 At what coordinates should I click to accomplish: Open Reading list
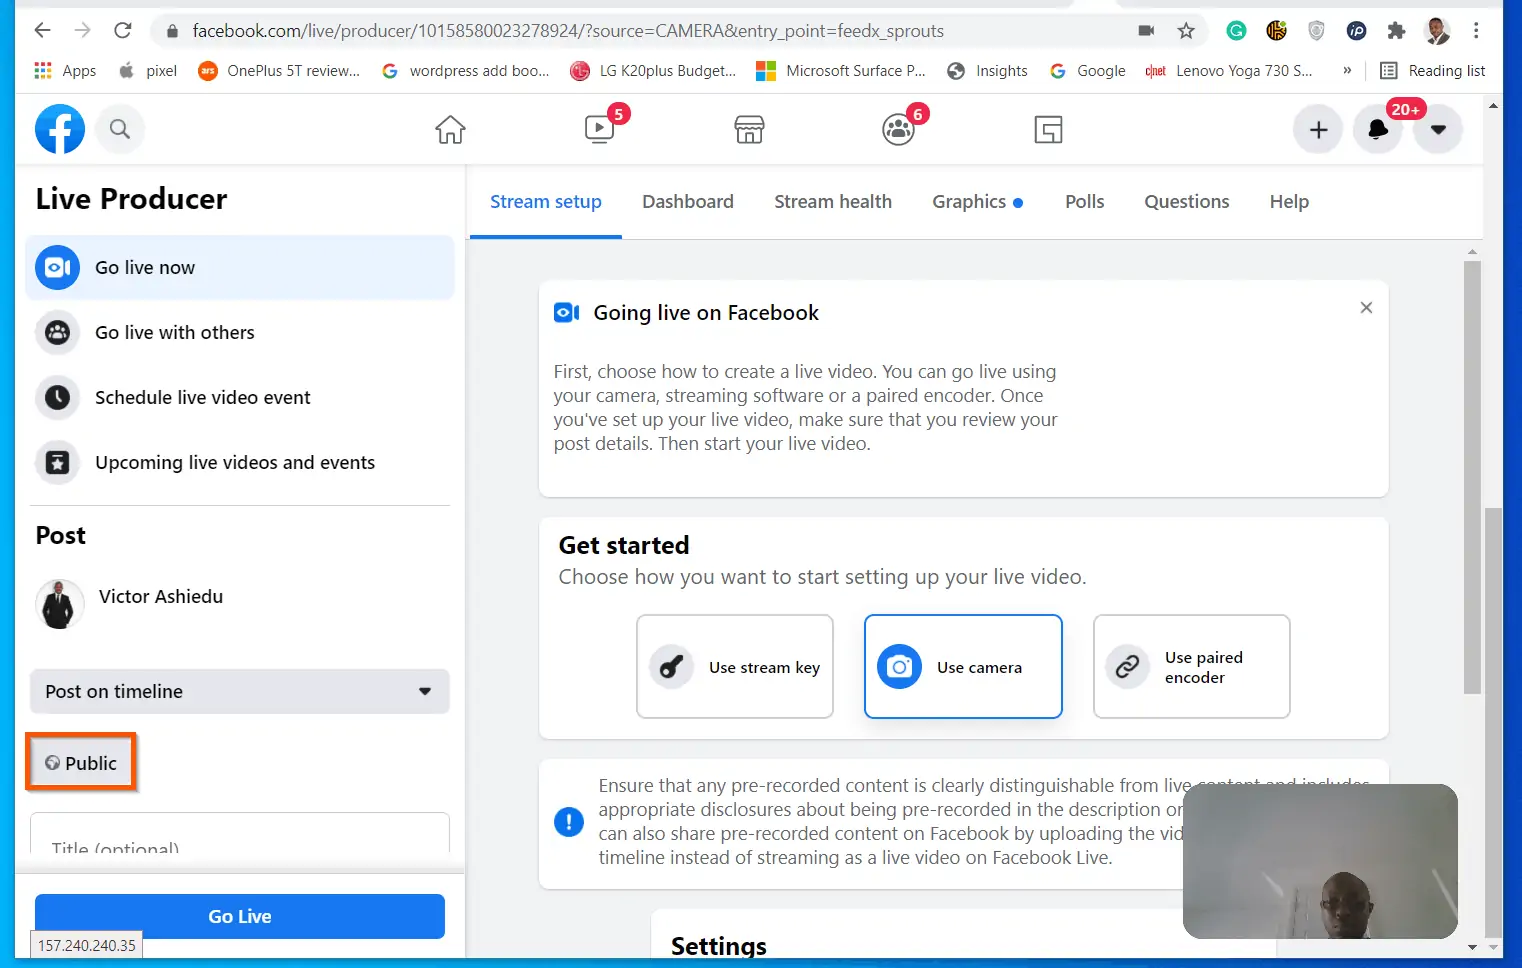(1433, 71)
